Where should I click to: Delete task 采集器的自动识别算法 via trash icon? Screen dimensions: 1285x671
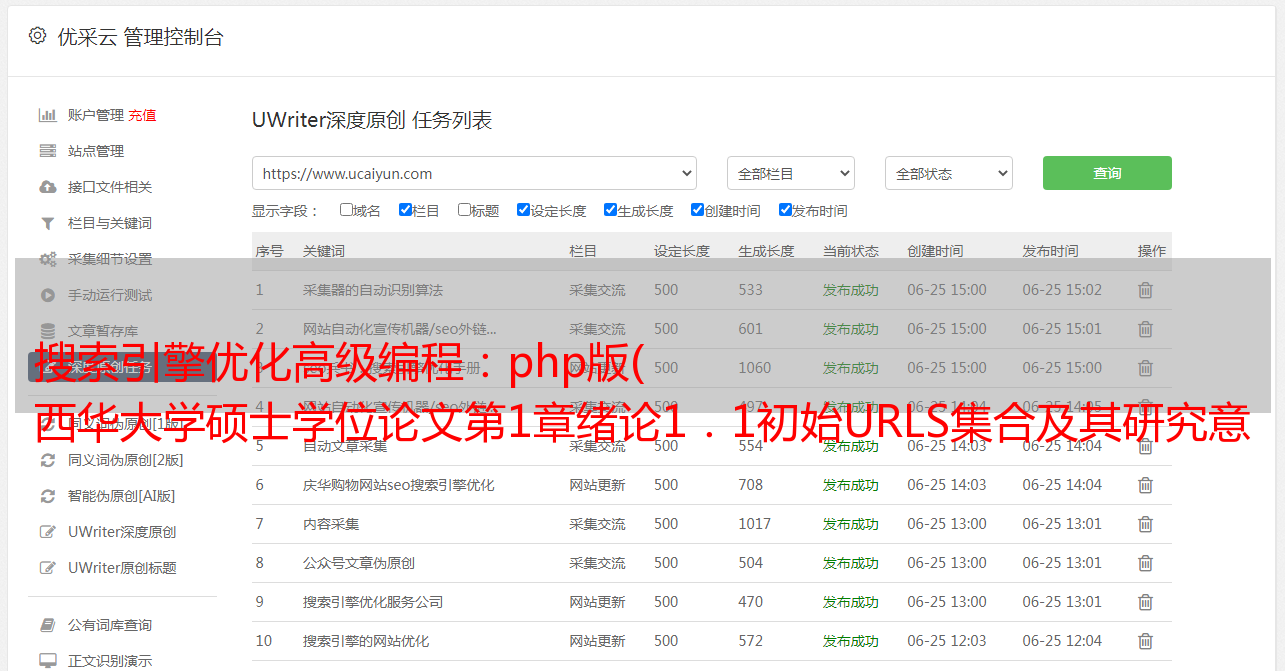point(1146,290)
